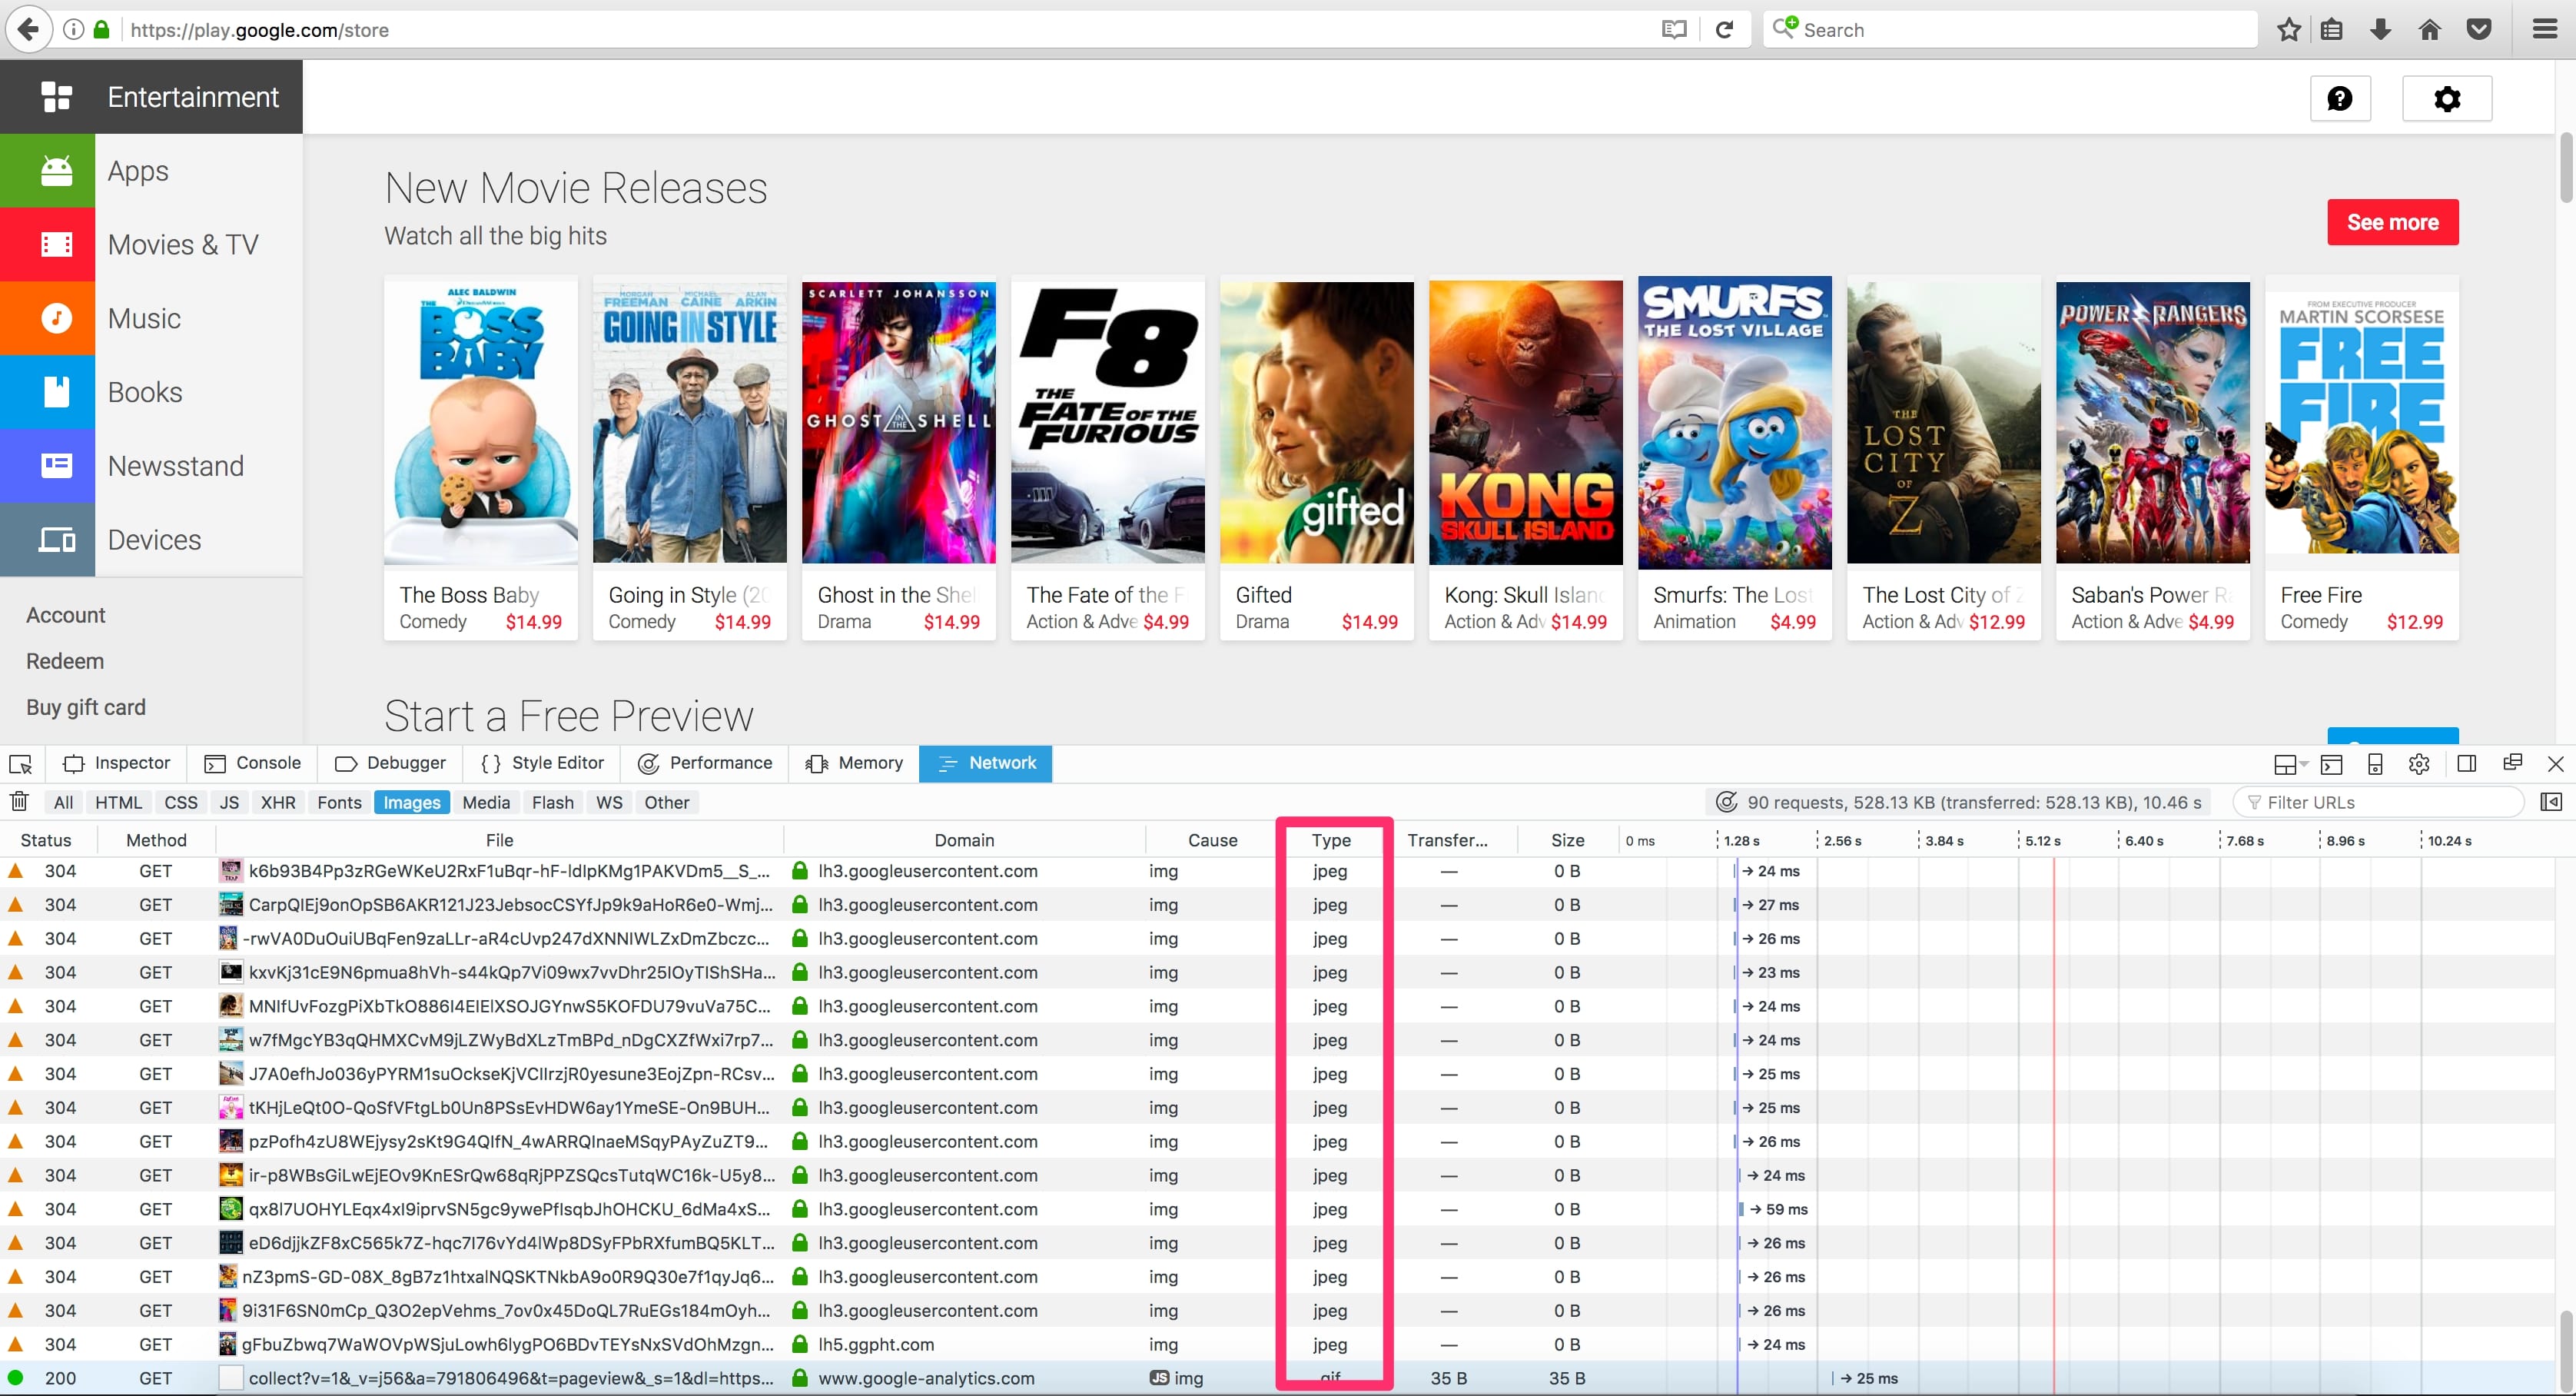Click the Android Apps icon in sidebar

click(x=56, y=171)
